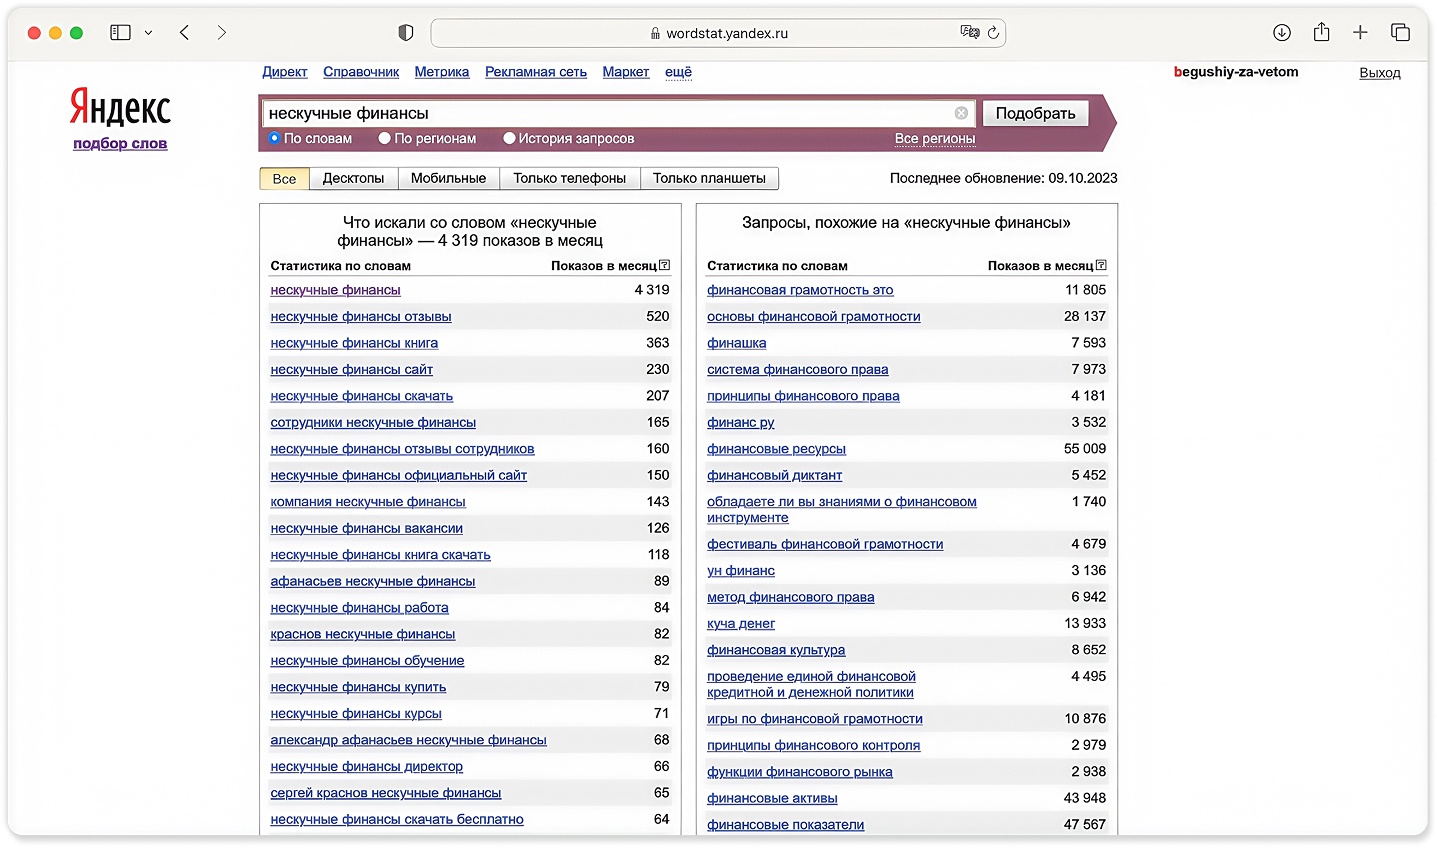Click the translate page icon in address bar
The height and width of the screenshot is (848, 1437).
point(969,33)
